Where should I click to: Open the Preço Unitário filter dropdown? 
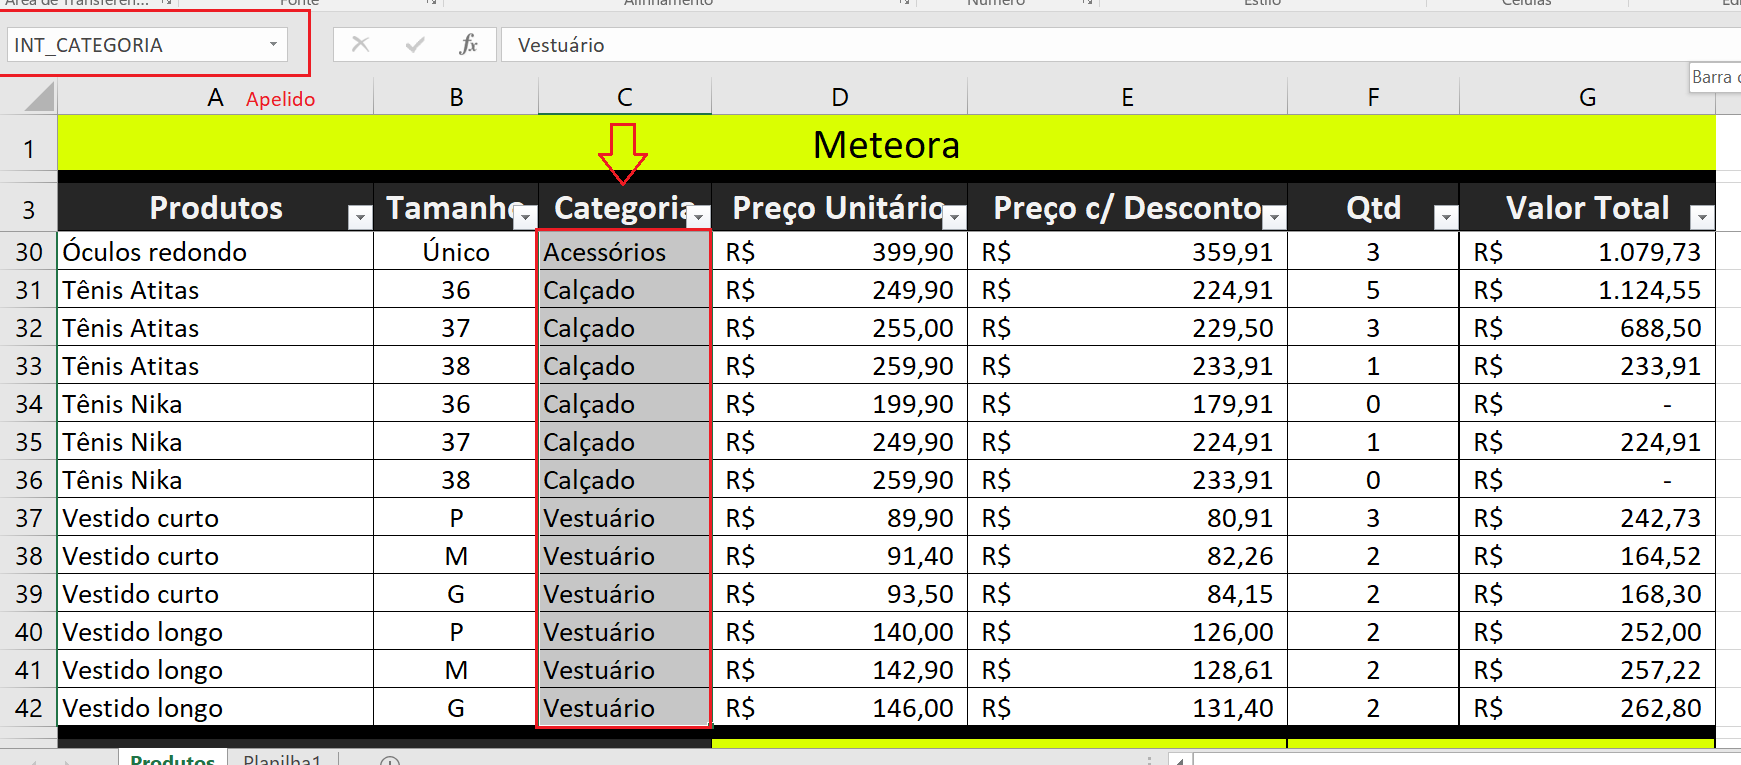click(955, 217)
